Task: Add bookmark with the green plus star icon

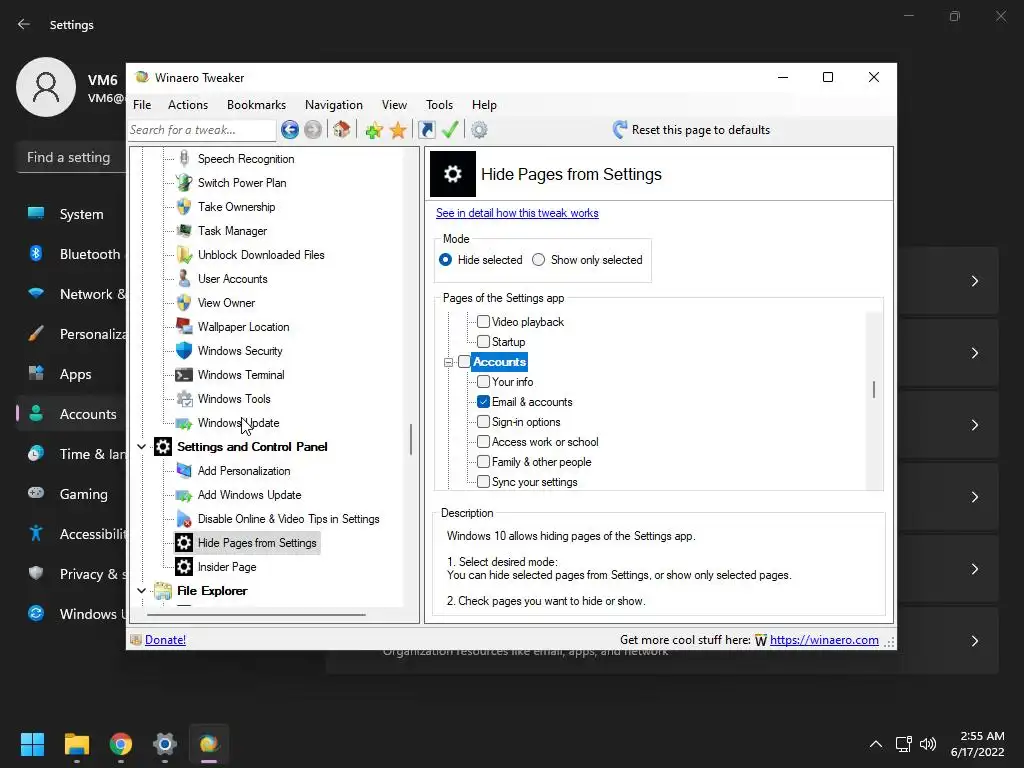Action: point(374,130)
